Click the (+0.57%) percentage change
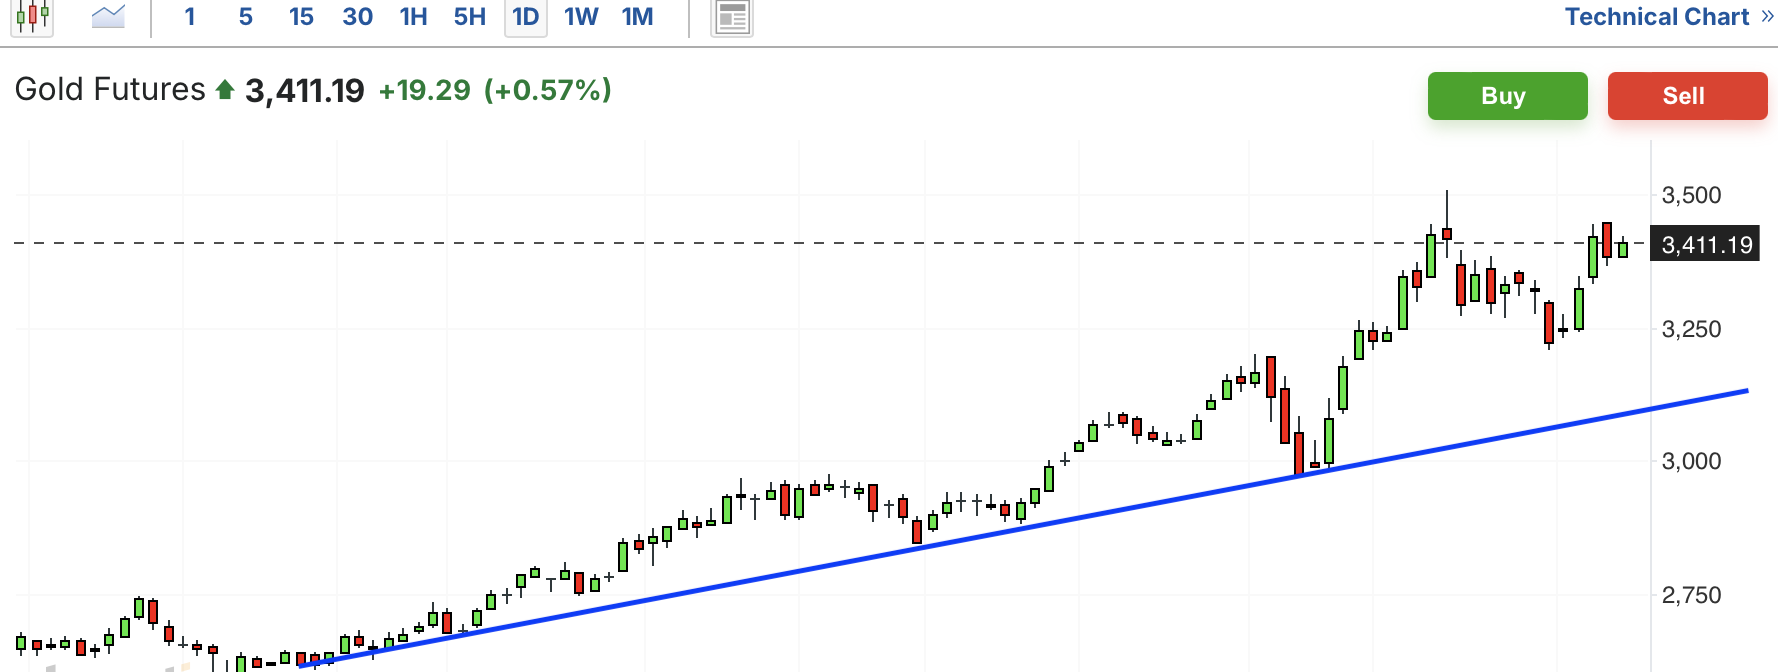The image size is (1778, 672). point(548,90)
